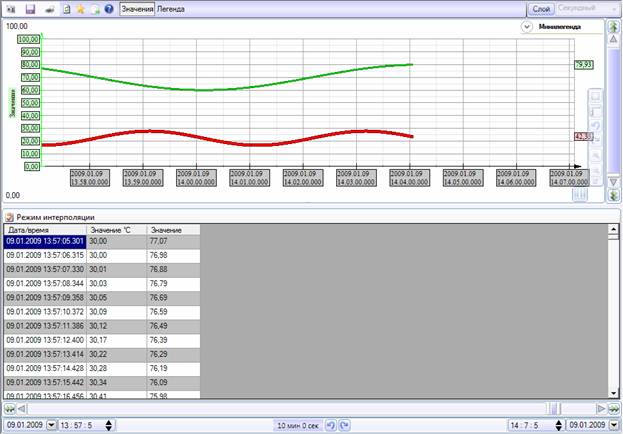Viewport: 623px width, 434px height.
Task: Select row 09.01.2009 13:57:09.358
Action: 102,298
